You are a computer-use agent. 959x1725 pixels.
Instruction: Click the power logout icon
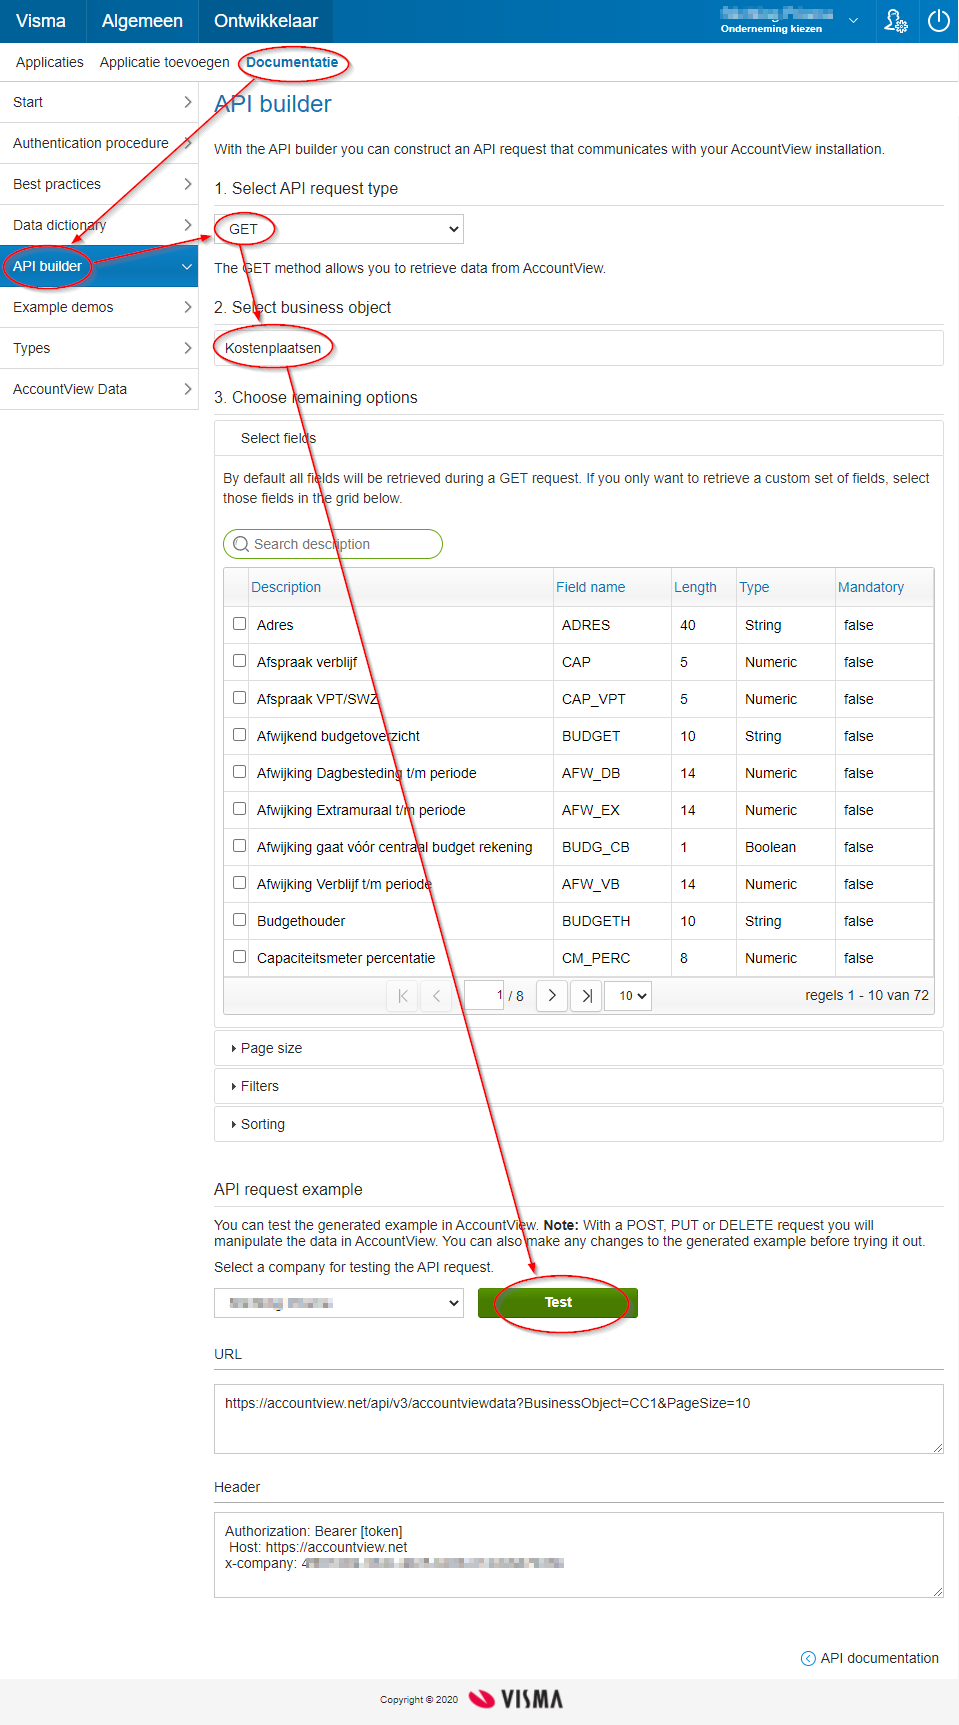click(x=938, y=21)
